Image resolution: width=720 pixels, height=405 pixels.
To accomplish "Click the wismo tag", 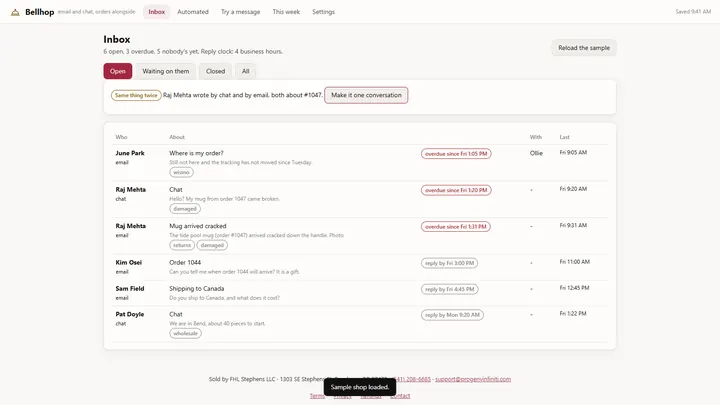I will (181, 172).
